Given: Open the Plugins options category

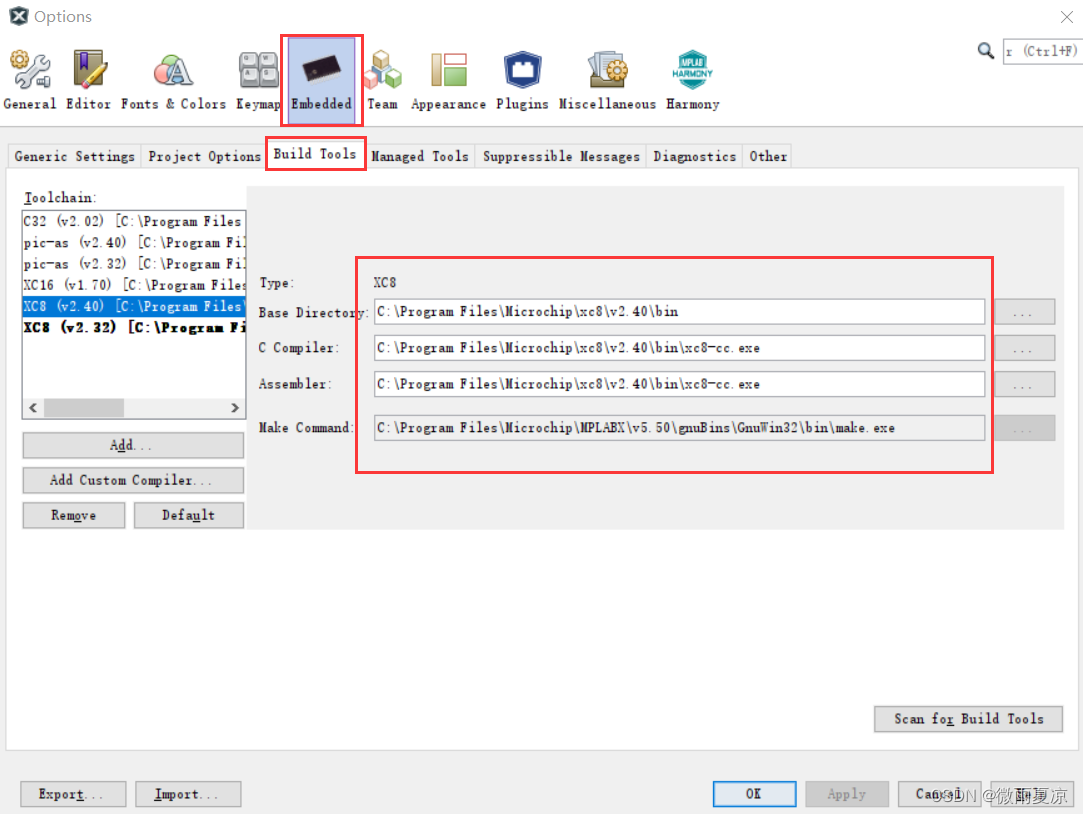Looking at the screenshot, I should (522, 79).
